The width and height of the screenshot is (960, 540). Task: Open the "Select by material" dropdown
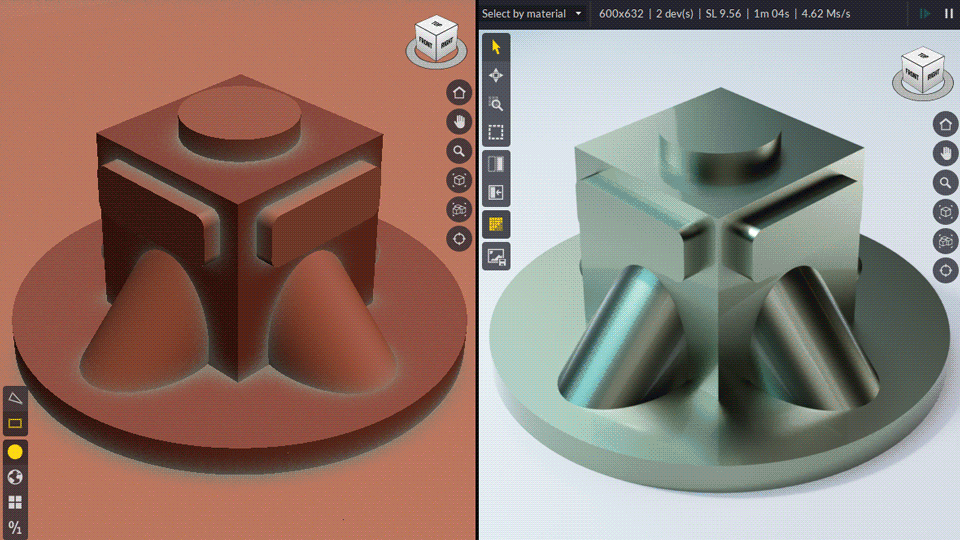pyautogui.click(x=532, y=14)
